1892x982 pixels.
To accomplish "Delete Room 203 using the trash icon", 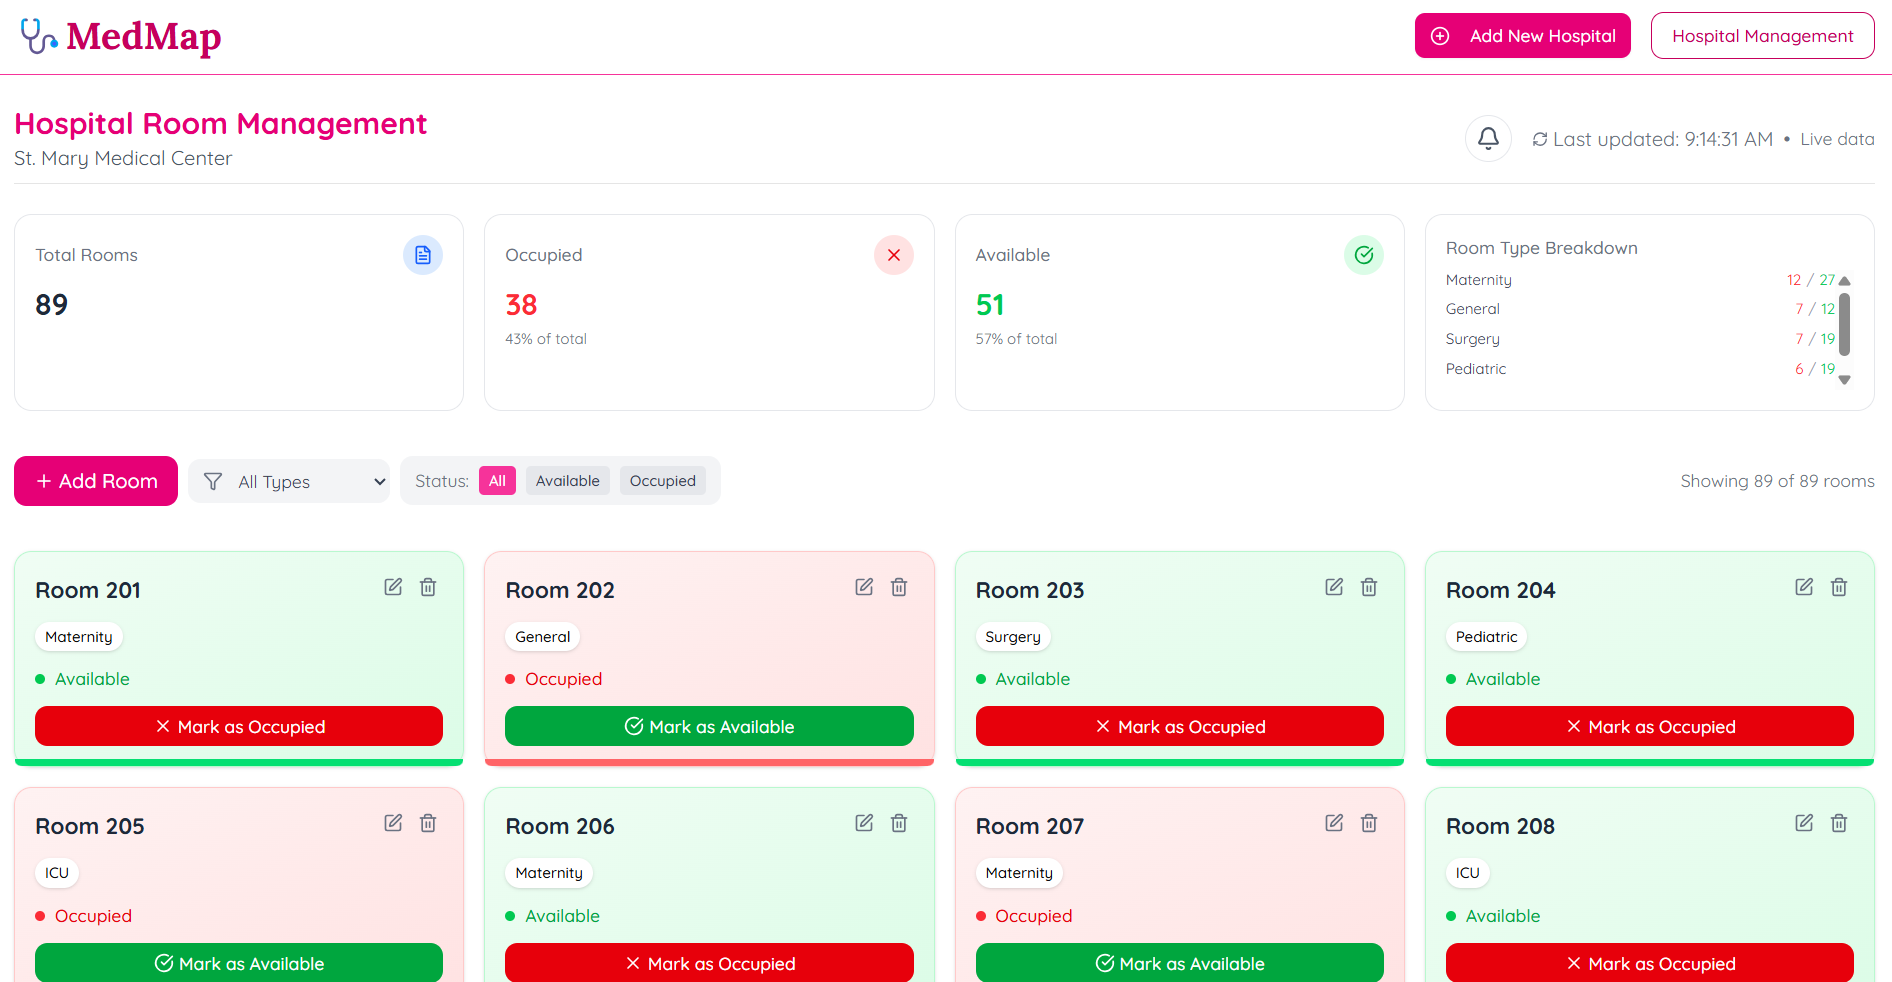I will 1369,587.
